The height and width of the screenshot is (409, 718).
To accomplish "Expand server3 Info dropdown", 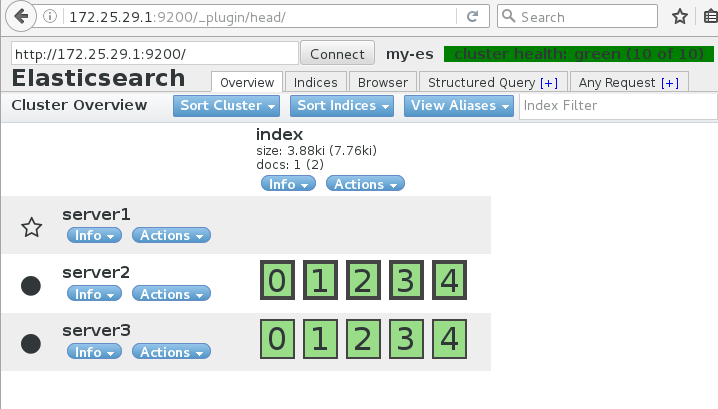I will coord(94,352).
